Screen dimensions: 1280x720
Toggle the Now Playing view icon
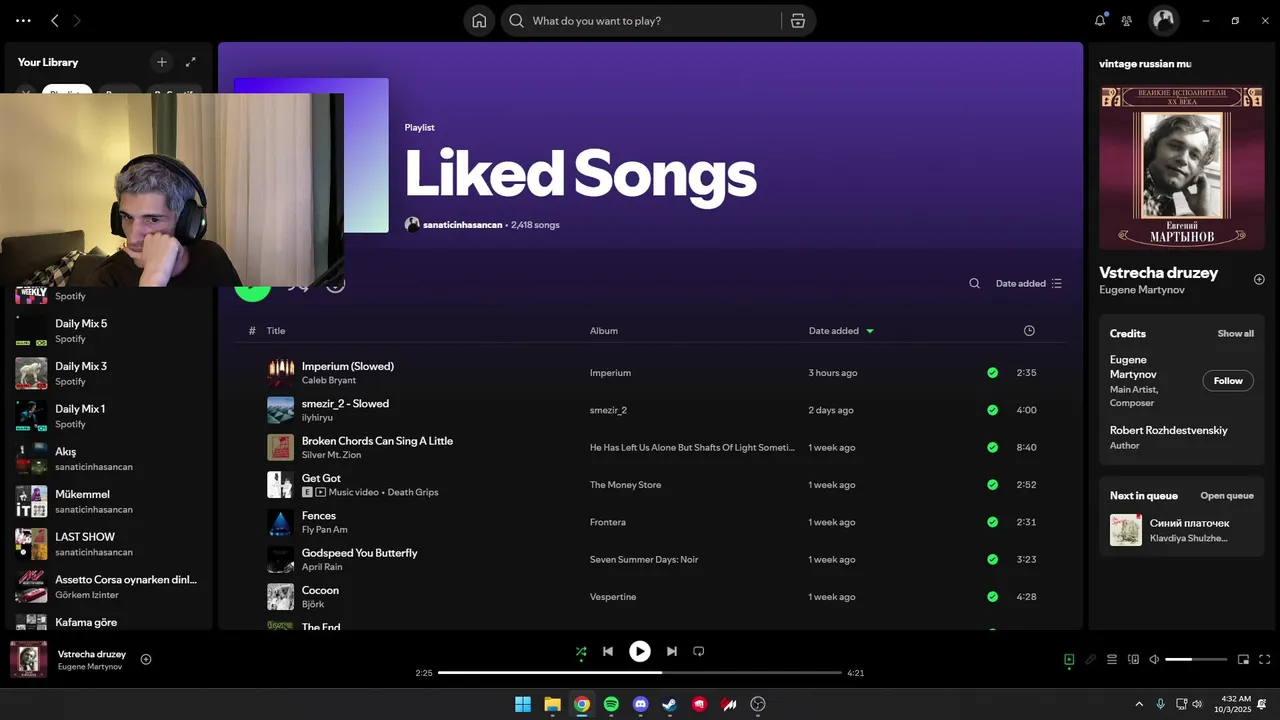pos(1069,660)
